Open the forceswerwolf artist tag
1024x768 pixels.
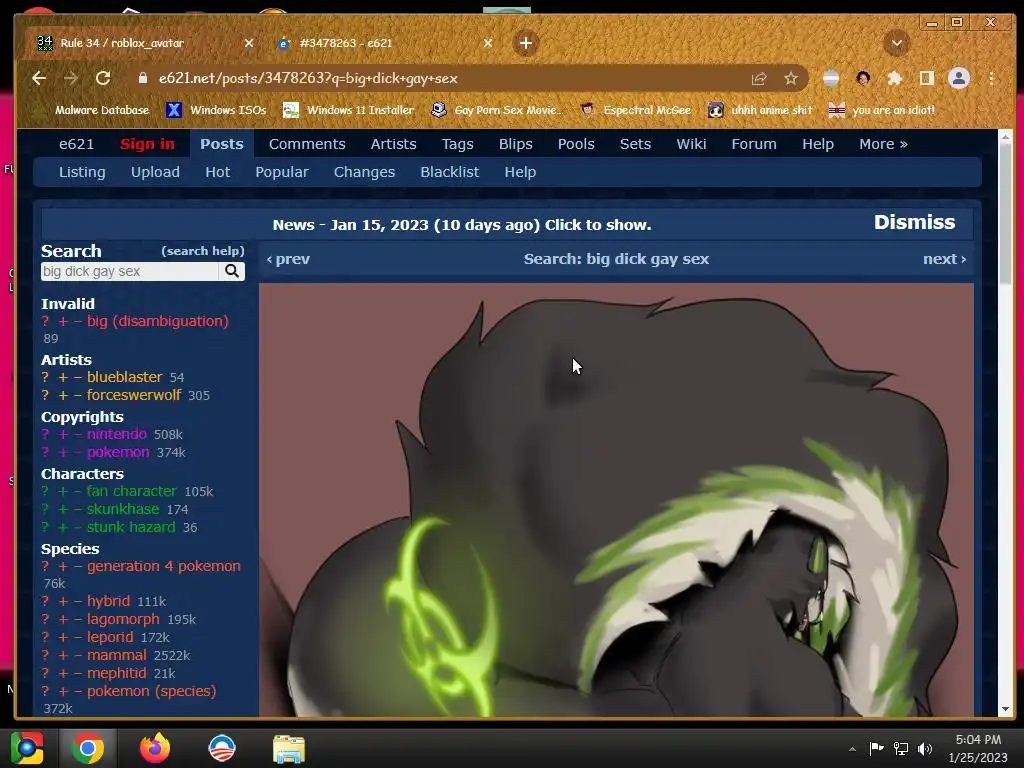[x=134, y=395]
